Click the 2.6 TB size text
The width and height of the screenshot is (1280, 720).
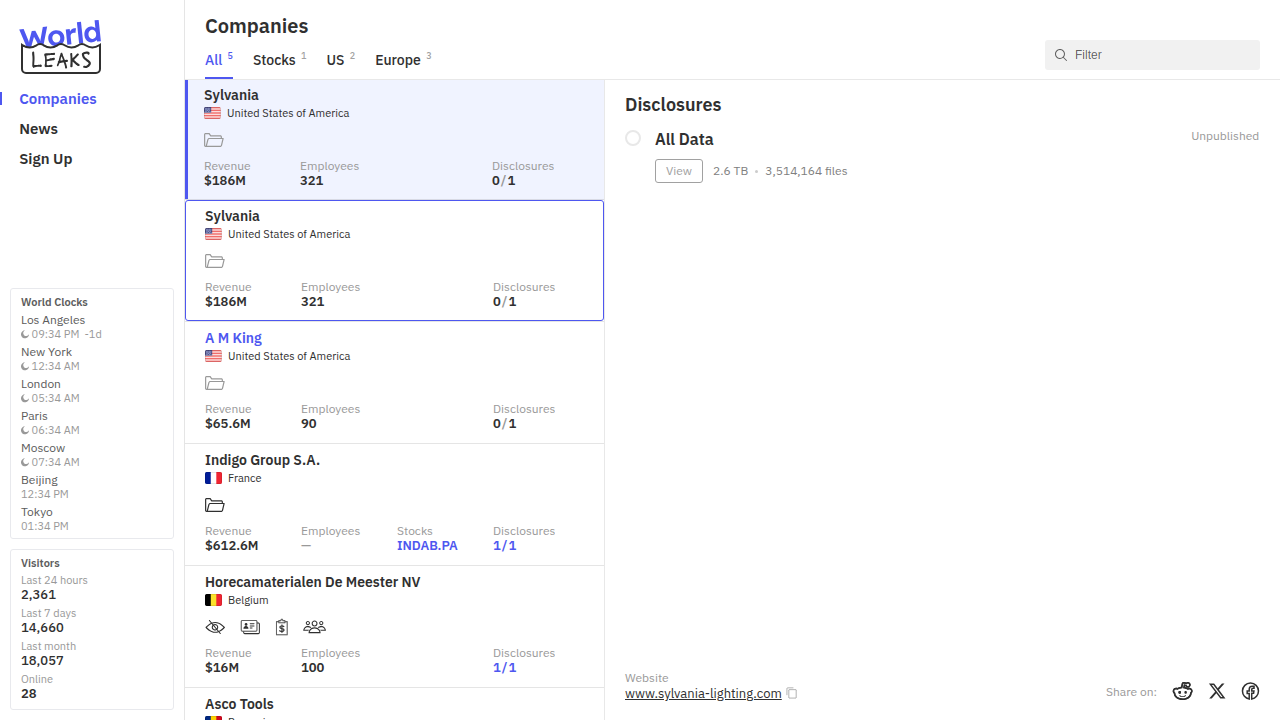[x=730, y=171]
